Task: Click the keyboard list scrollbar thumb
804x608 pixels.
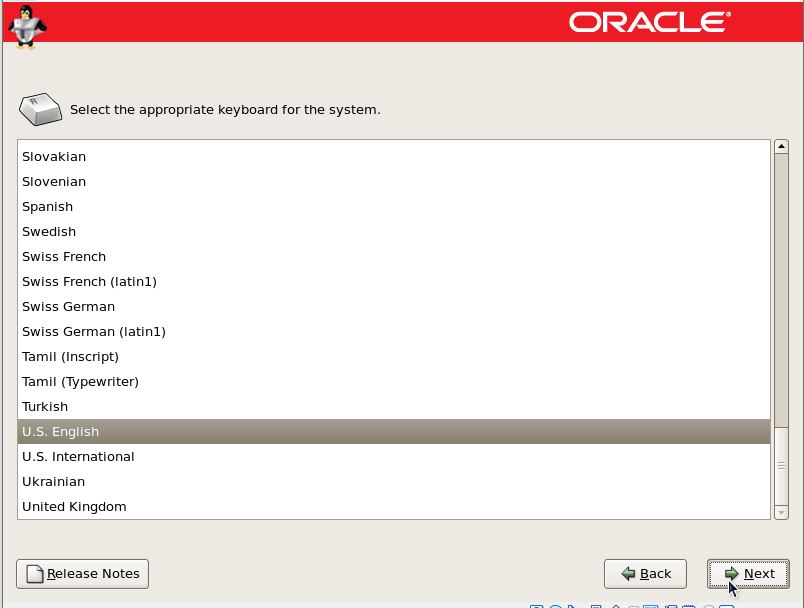Action: click(781, 465)
